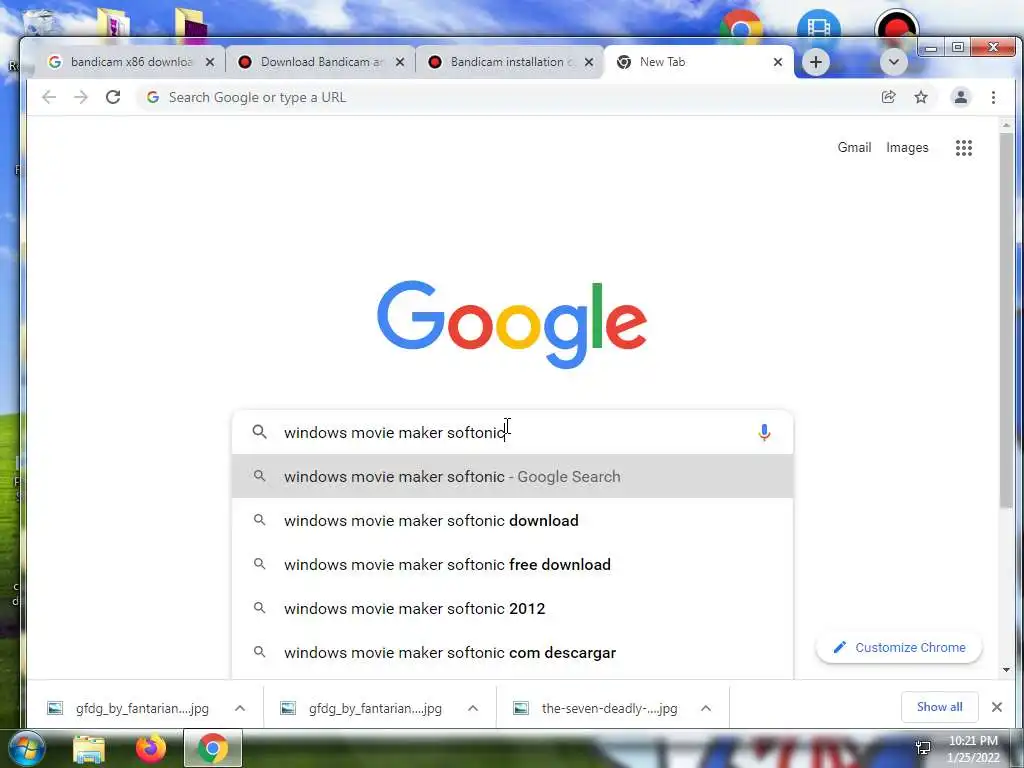Close the New Tab tab
The height and width of the screenshot is (768, 1024).
pyautogui.click(x=778, y=62)
